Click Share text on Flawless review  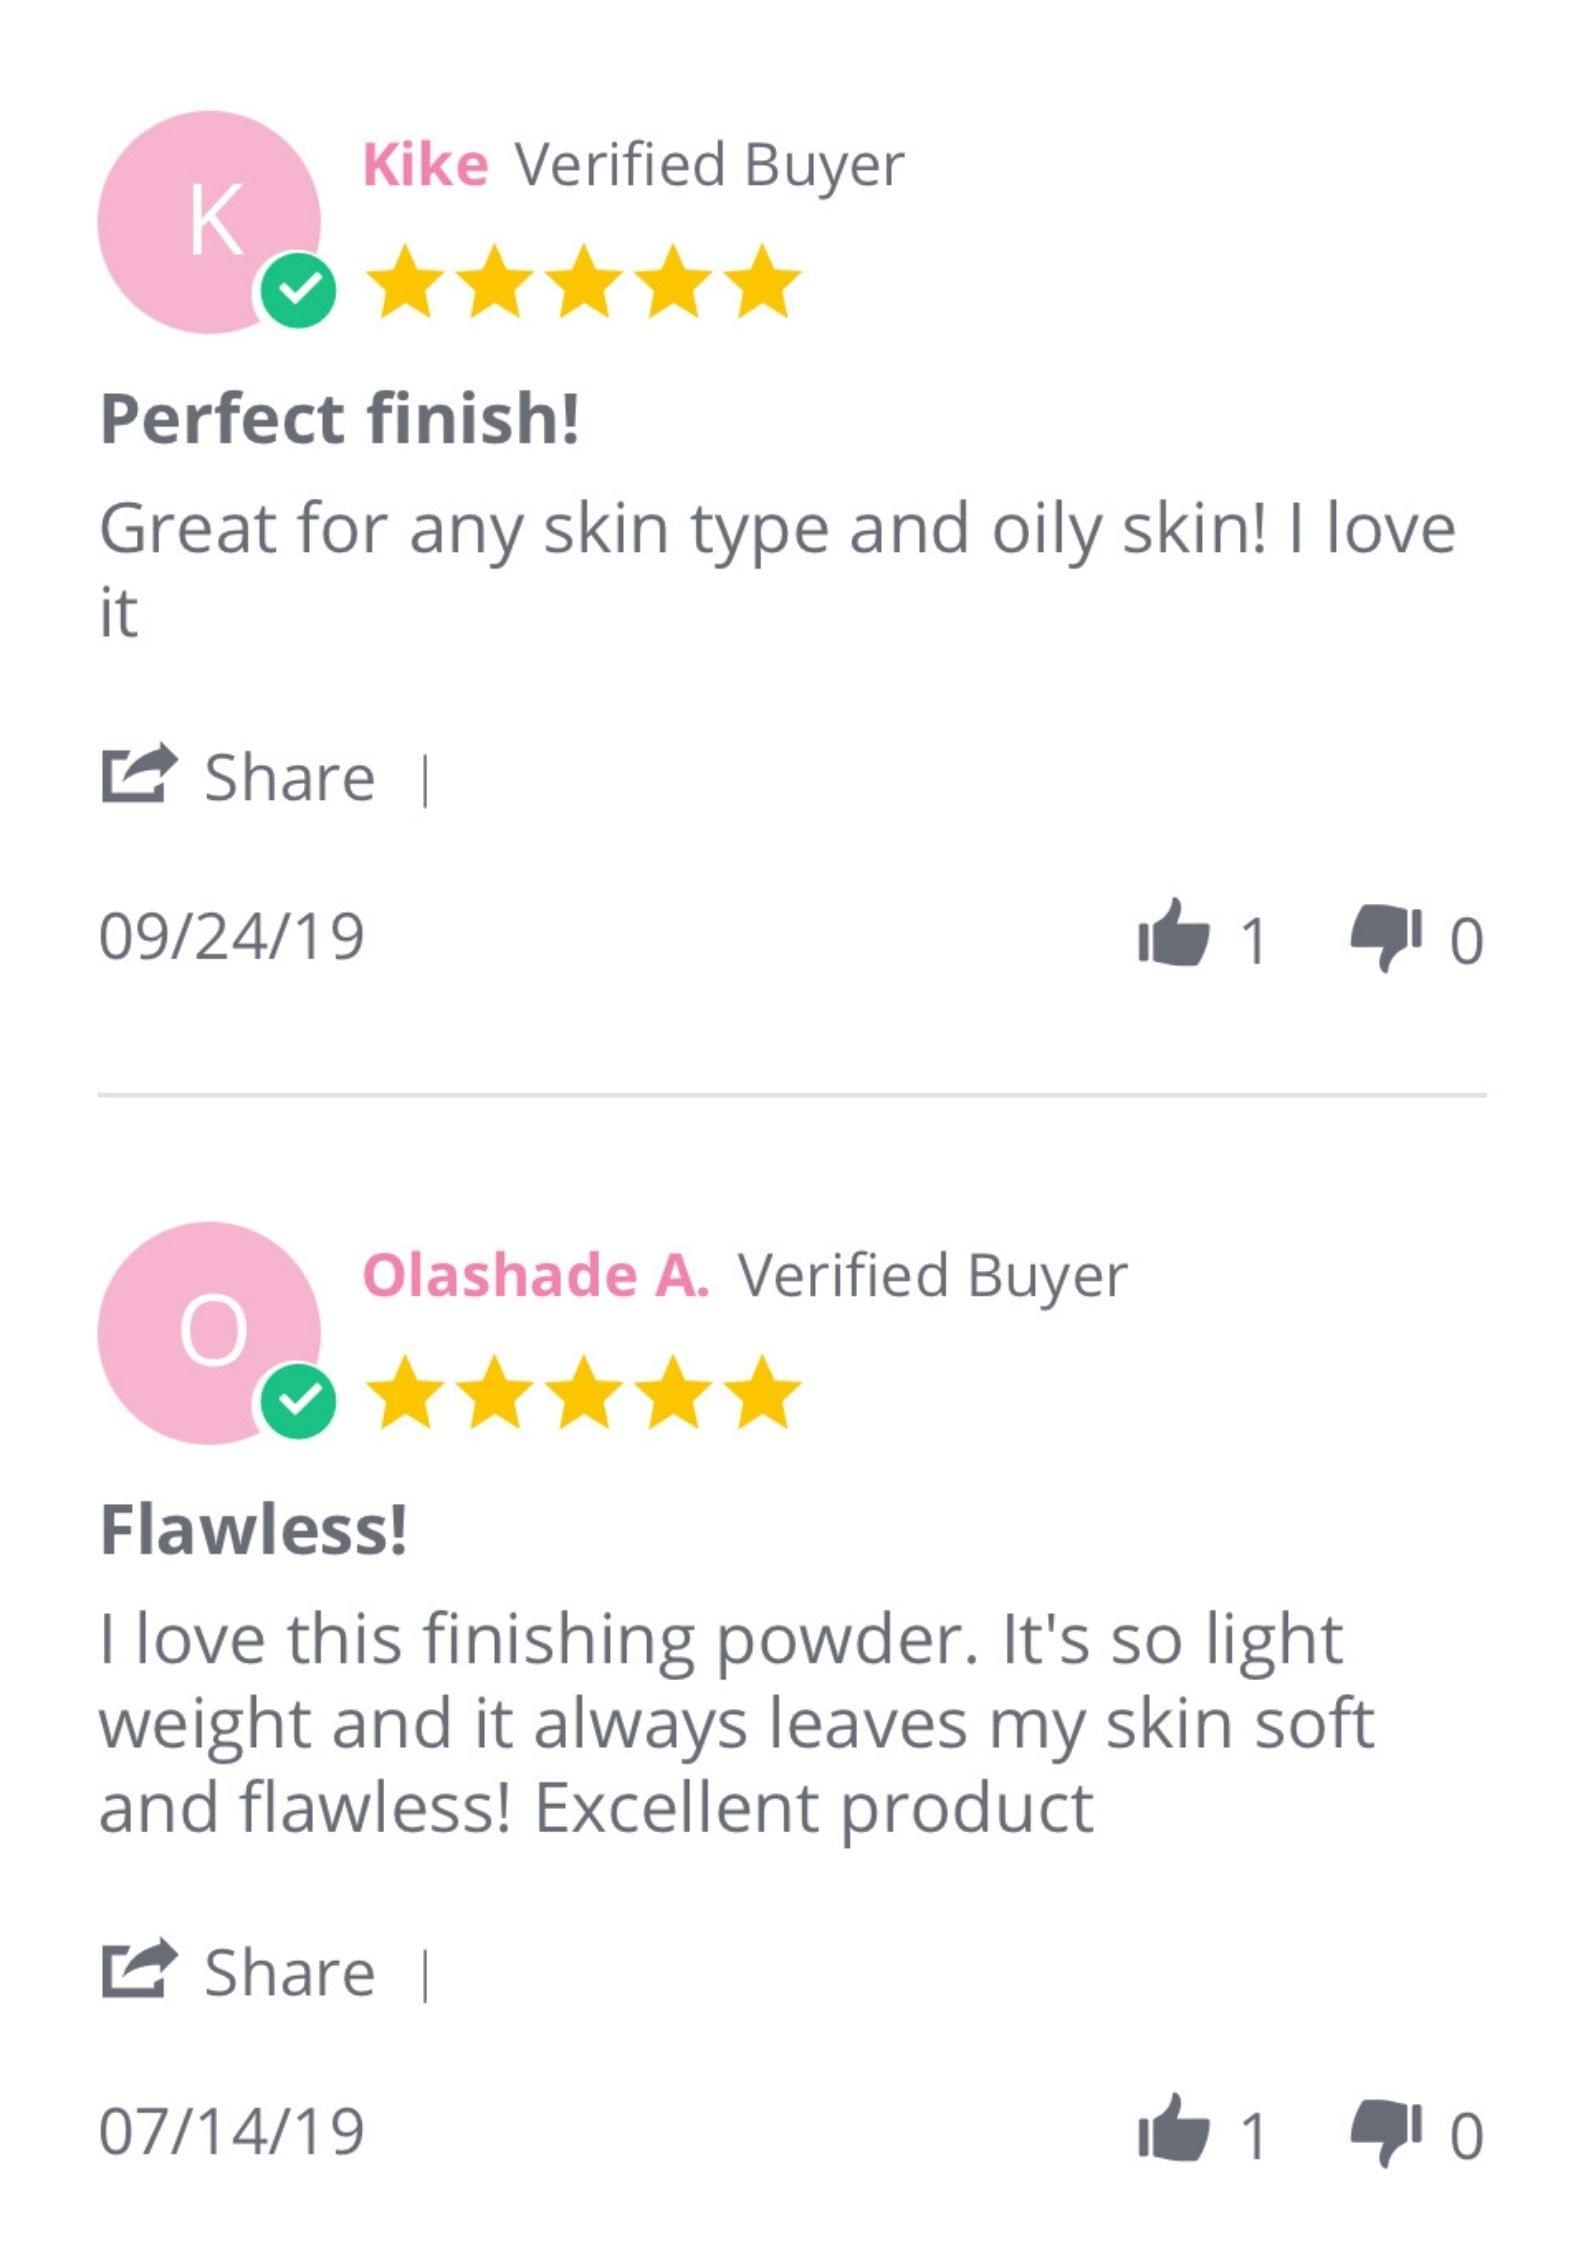point(290,1974)
